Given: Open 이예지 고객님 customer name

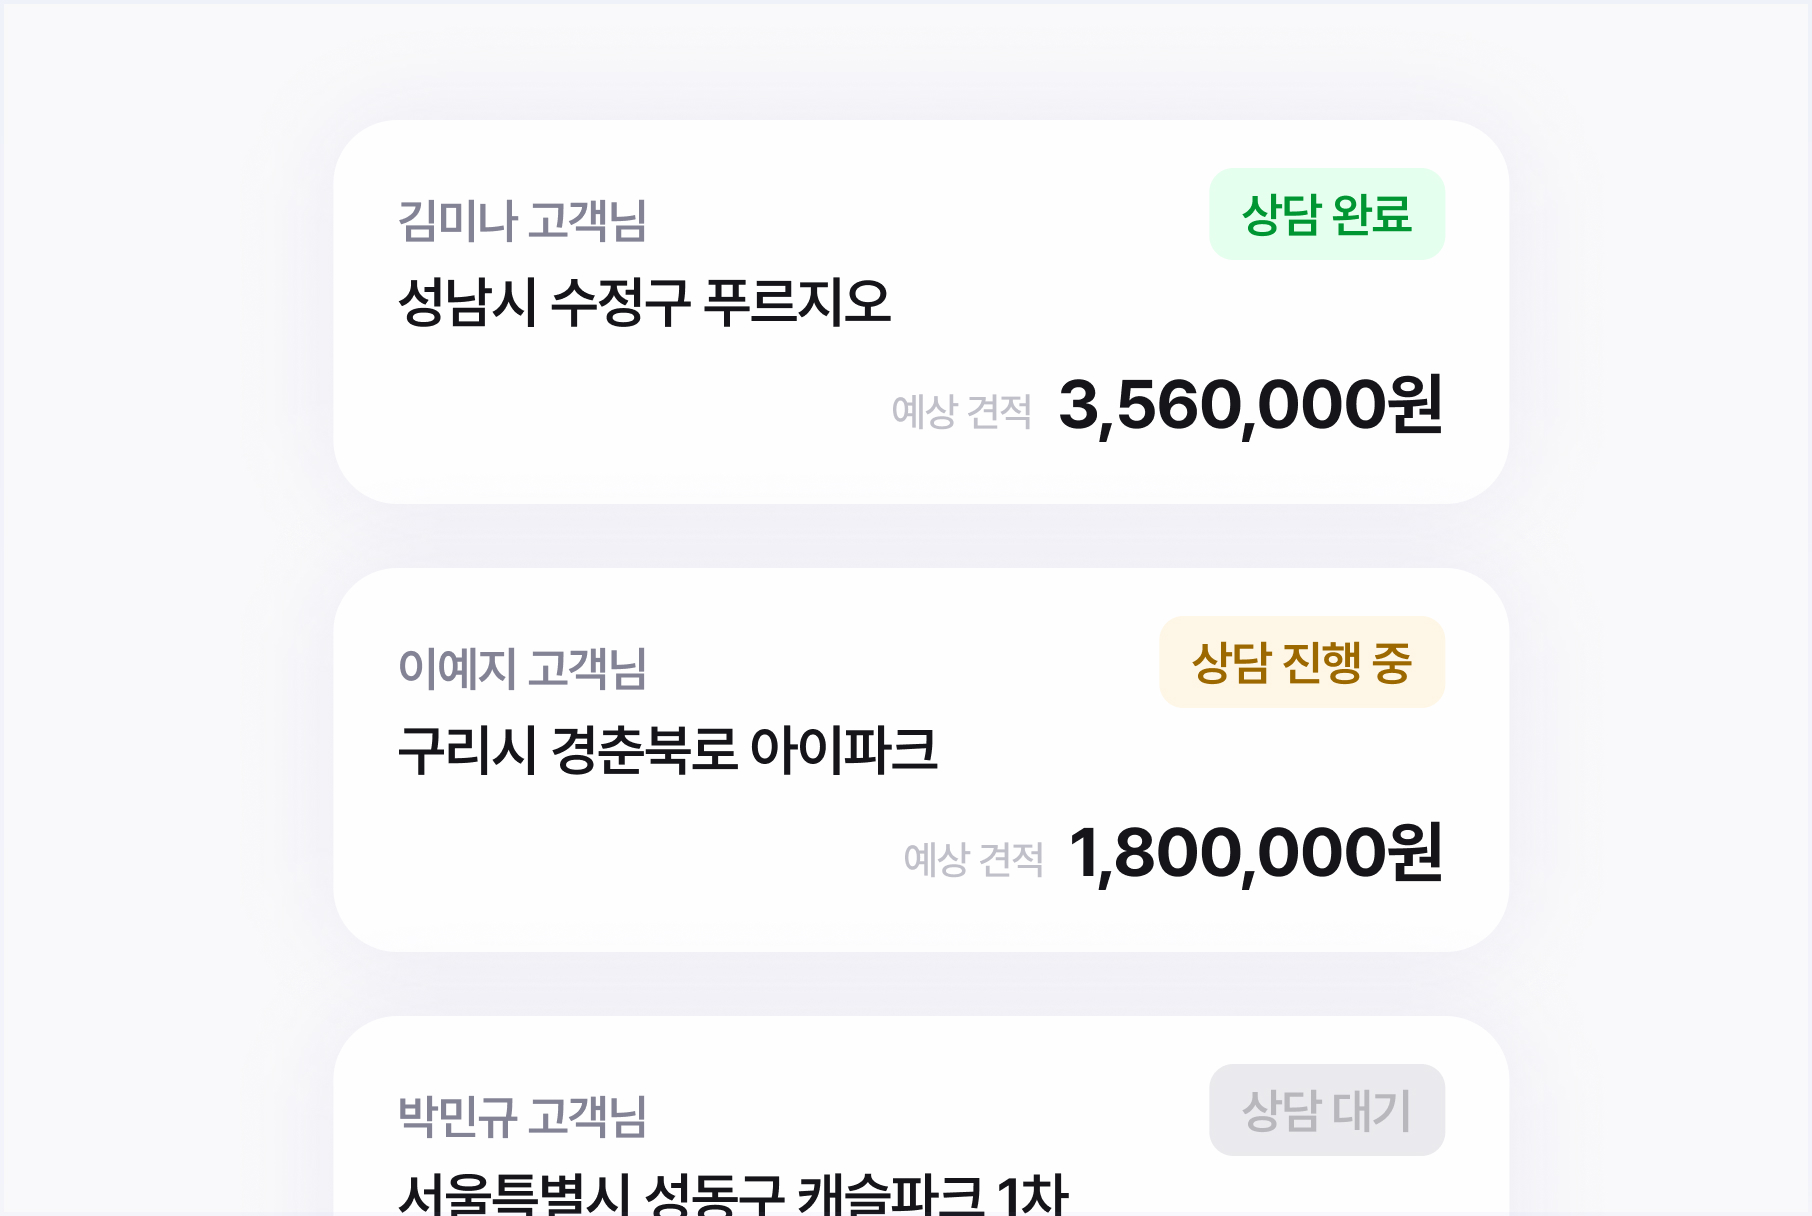Looking at the screenshot, I should (522, 669).
